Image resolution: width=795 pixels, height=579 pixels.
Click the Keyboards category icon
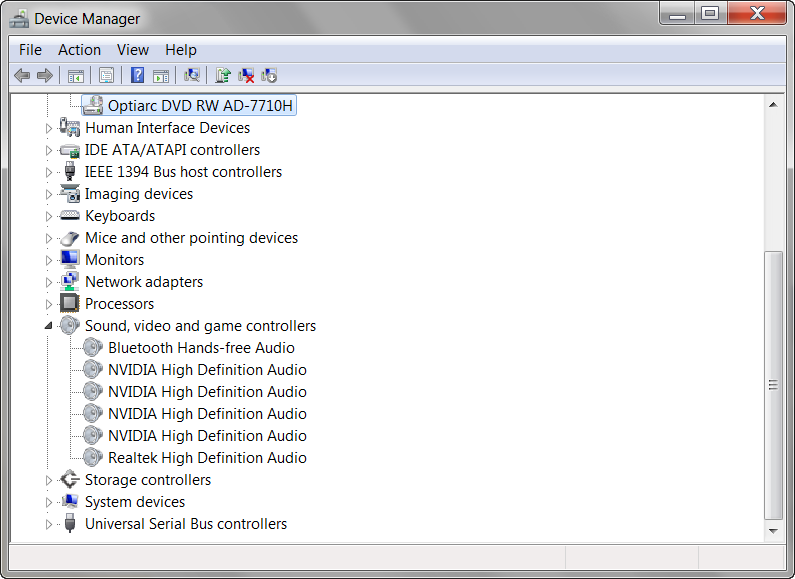[x=69, y=215]
